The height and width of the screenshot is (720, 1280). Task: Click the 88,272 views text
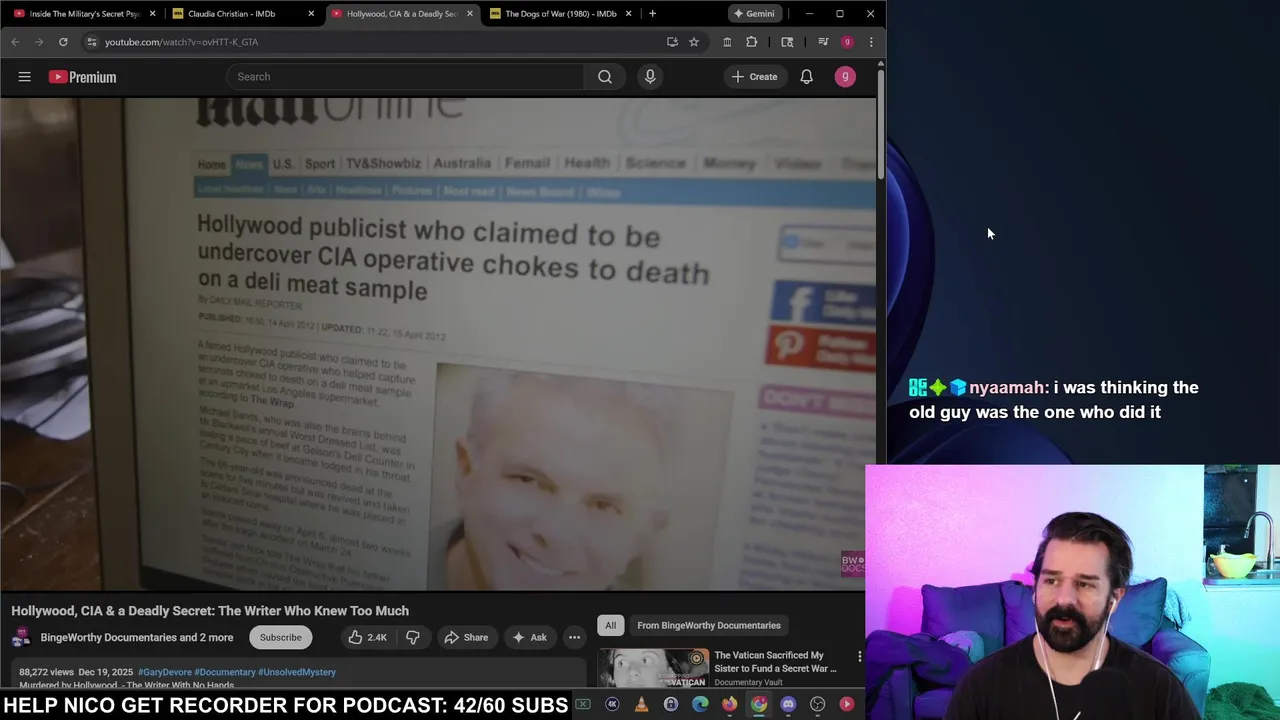(x=46, y=672)
